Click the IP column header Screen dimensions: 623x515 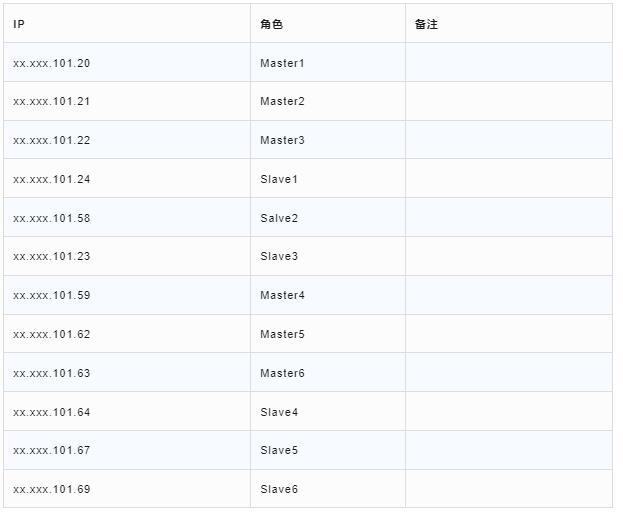19,24
